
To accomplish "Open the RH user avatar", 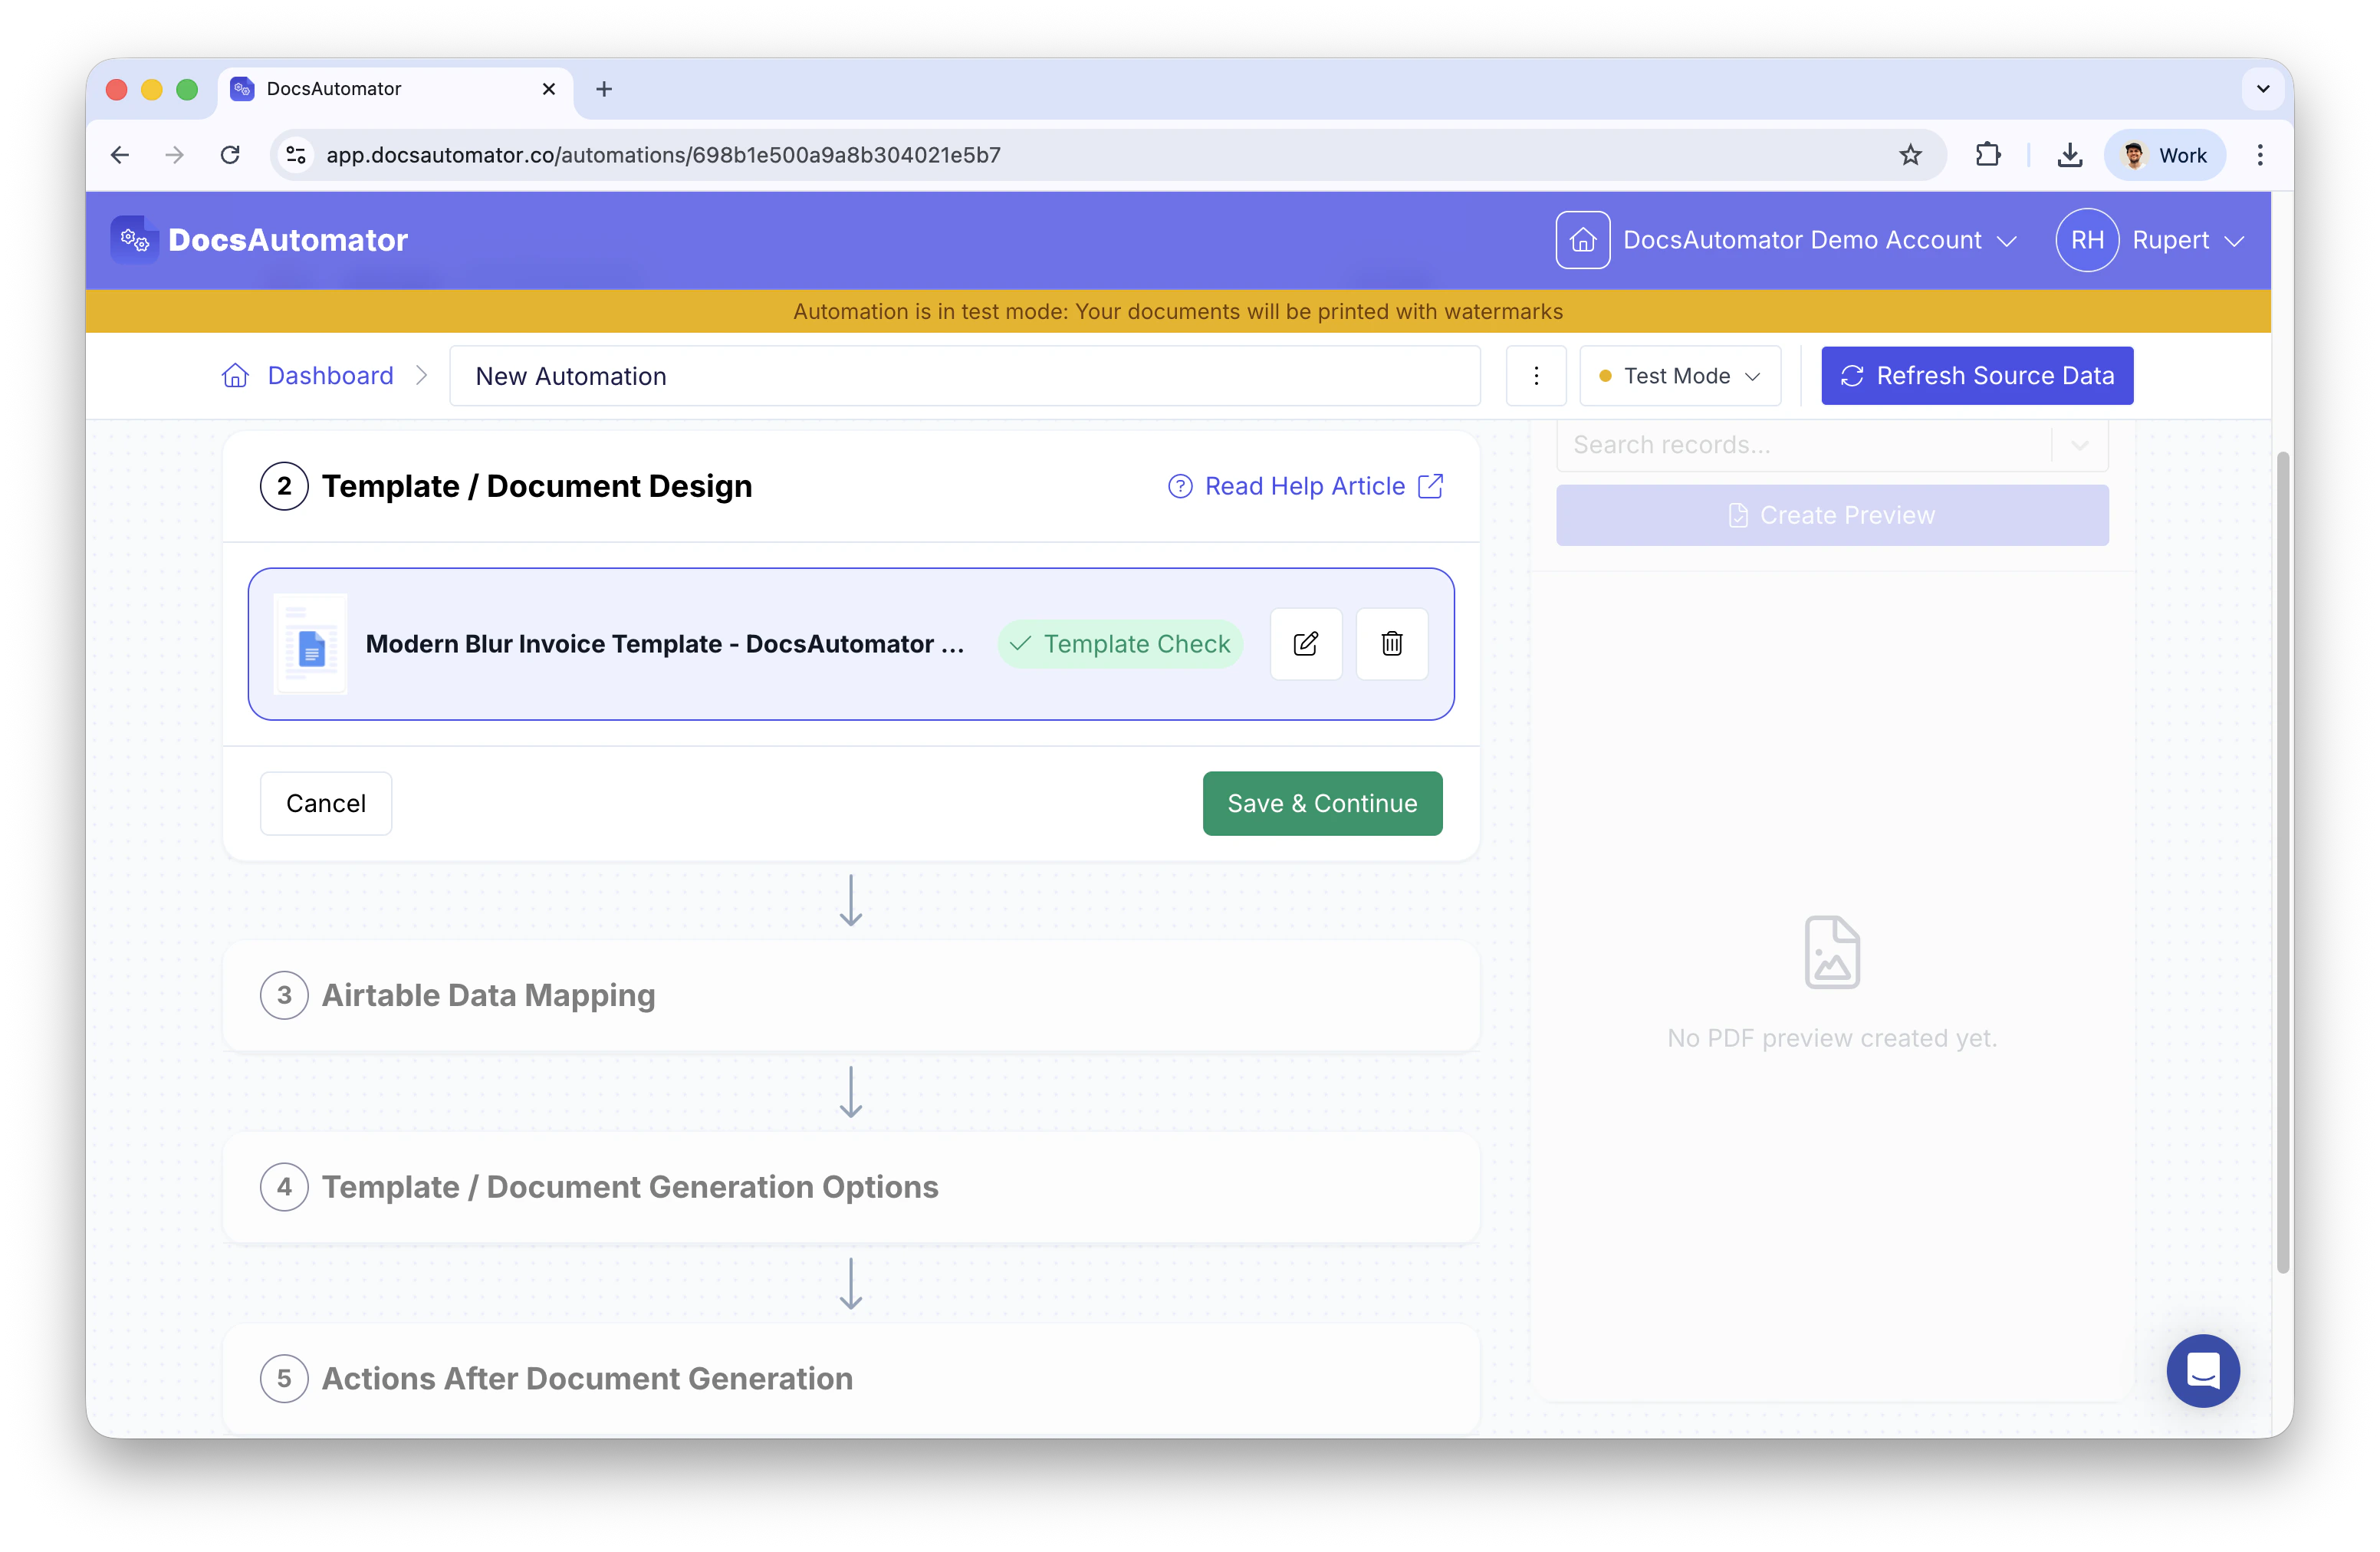I will pyautogui.click(x=2087, y=240).
